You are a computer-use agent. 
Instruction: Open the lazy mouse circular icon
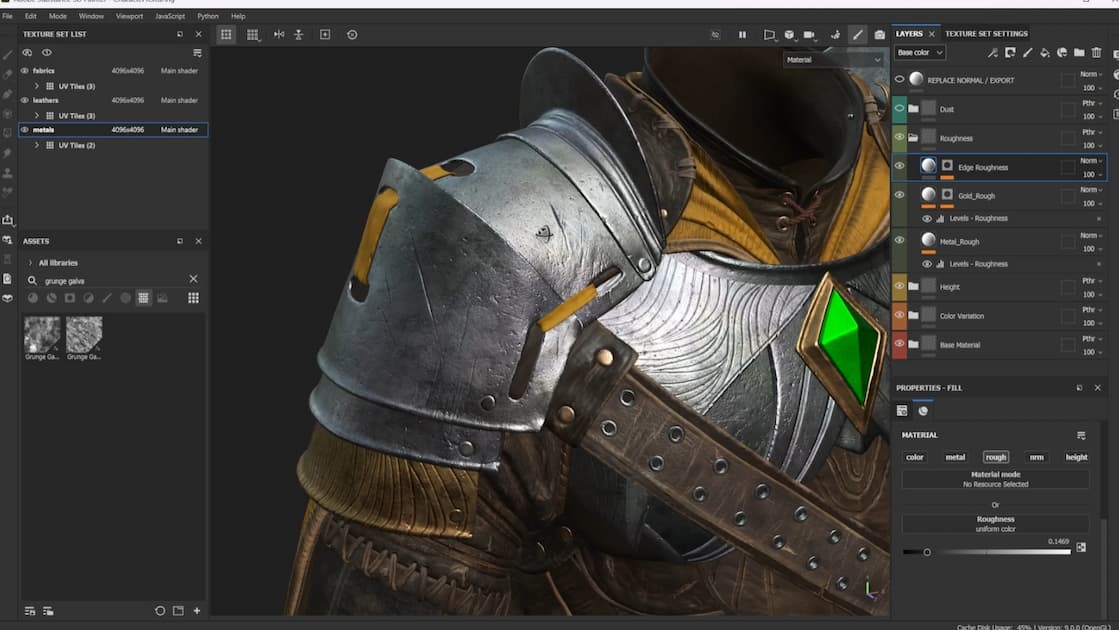point(352,34)
